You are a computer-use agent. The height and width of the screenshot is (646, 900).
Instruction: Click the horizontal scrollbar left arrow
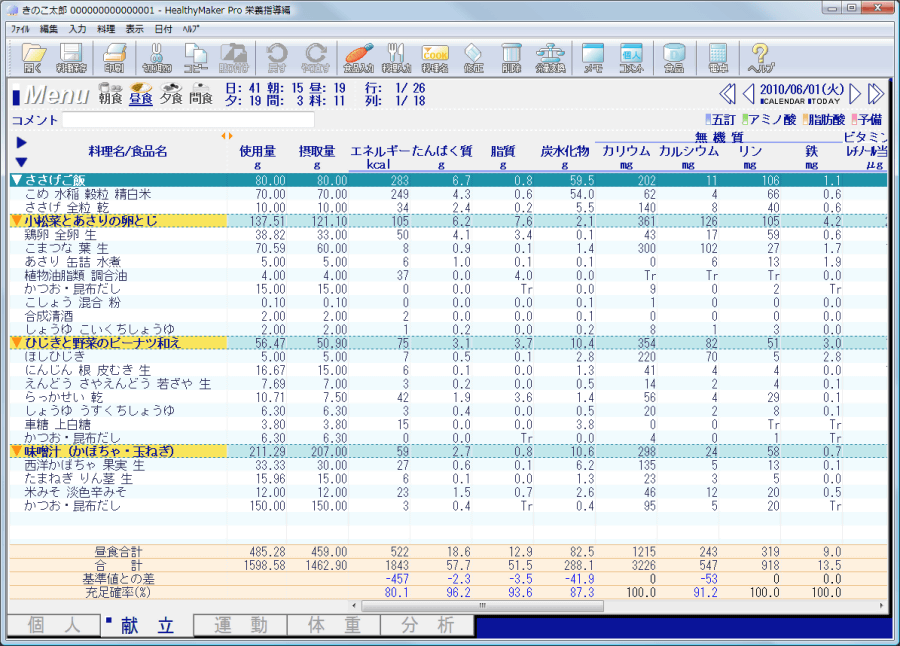[x=354, y=606]
